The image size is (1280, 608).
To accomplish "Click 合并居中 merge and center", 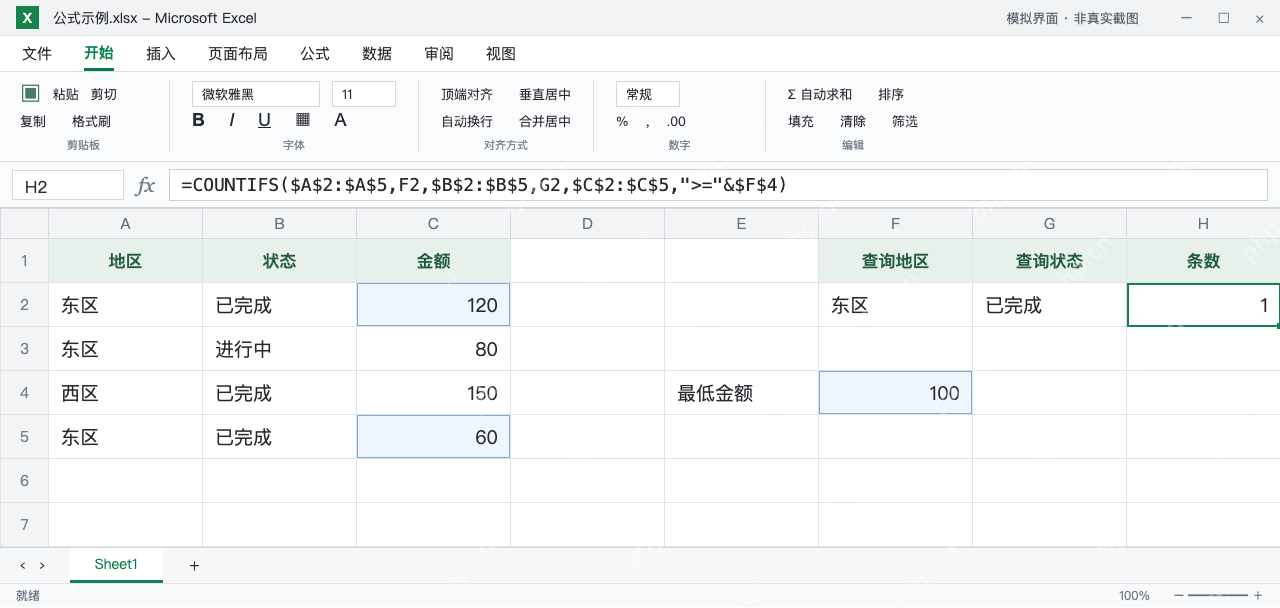I will [x=545, y=121].
